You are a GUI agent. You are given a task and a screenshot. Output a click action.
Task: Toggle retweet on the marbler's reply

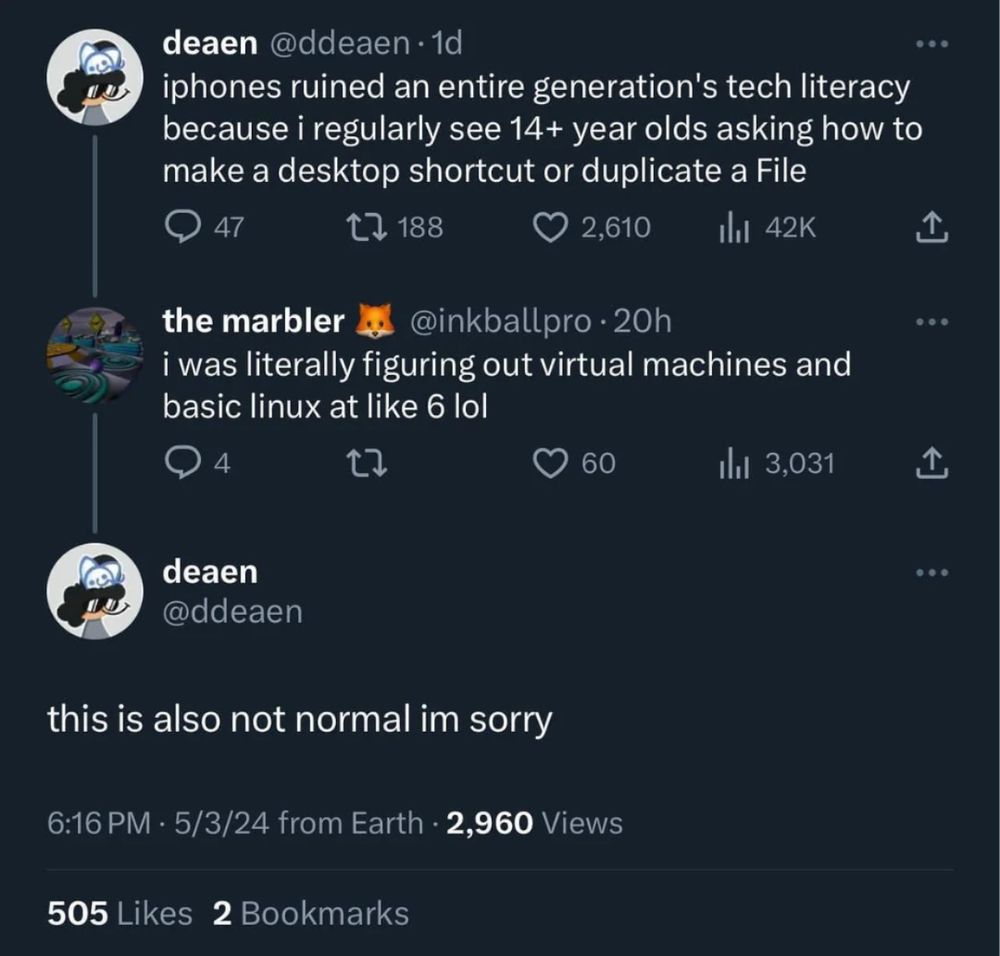[367, 463]
